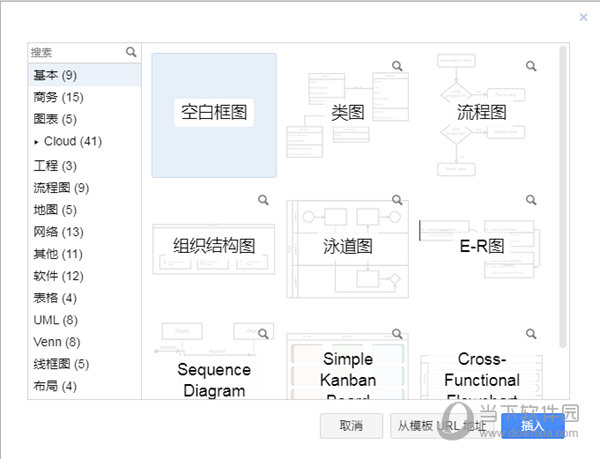Click the 取消 cancel button
Screen dimensions: 600x459
pyautogui.click(x=351, y=425)
